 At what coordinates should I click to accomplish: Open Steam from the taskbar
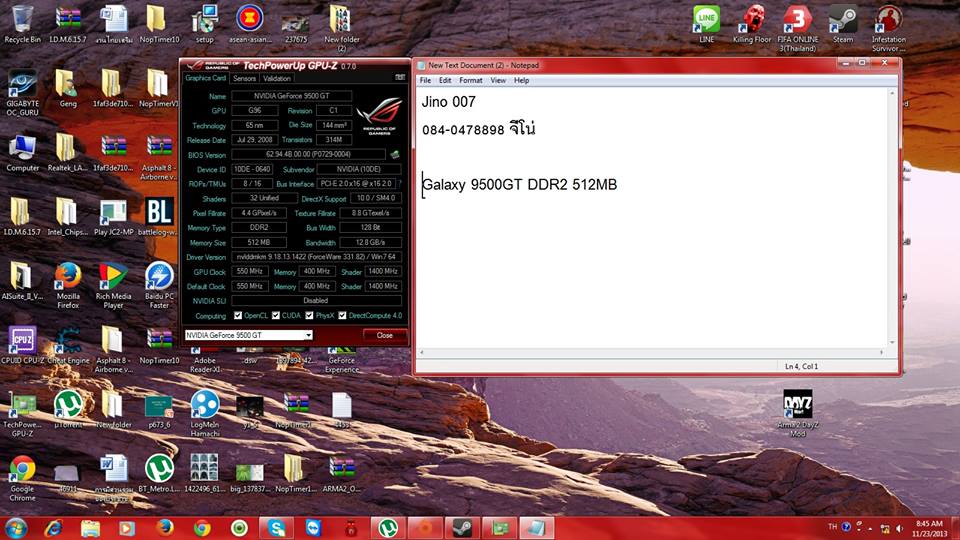coord(462,527)
